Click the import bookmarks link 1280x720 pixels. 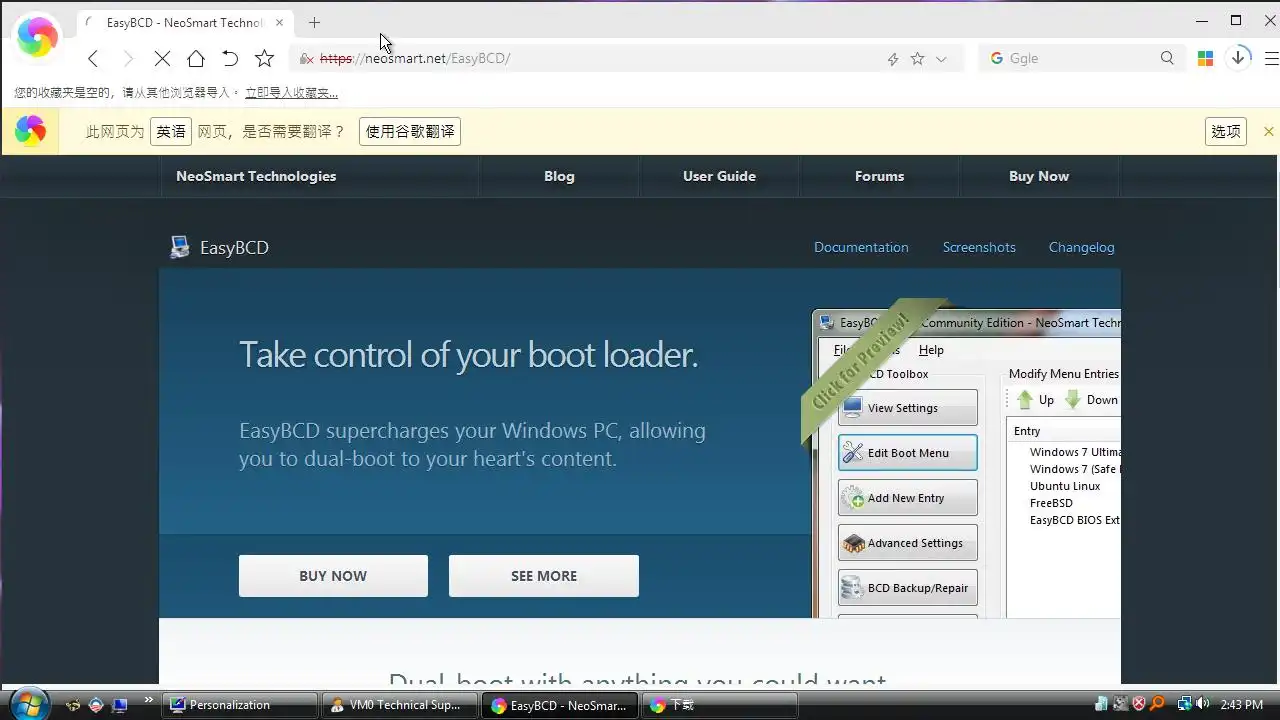point(291,93)
